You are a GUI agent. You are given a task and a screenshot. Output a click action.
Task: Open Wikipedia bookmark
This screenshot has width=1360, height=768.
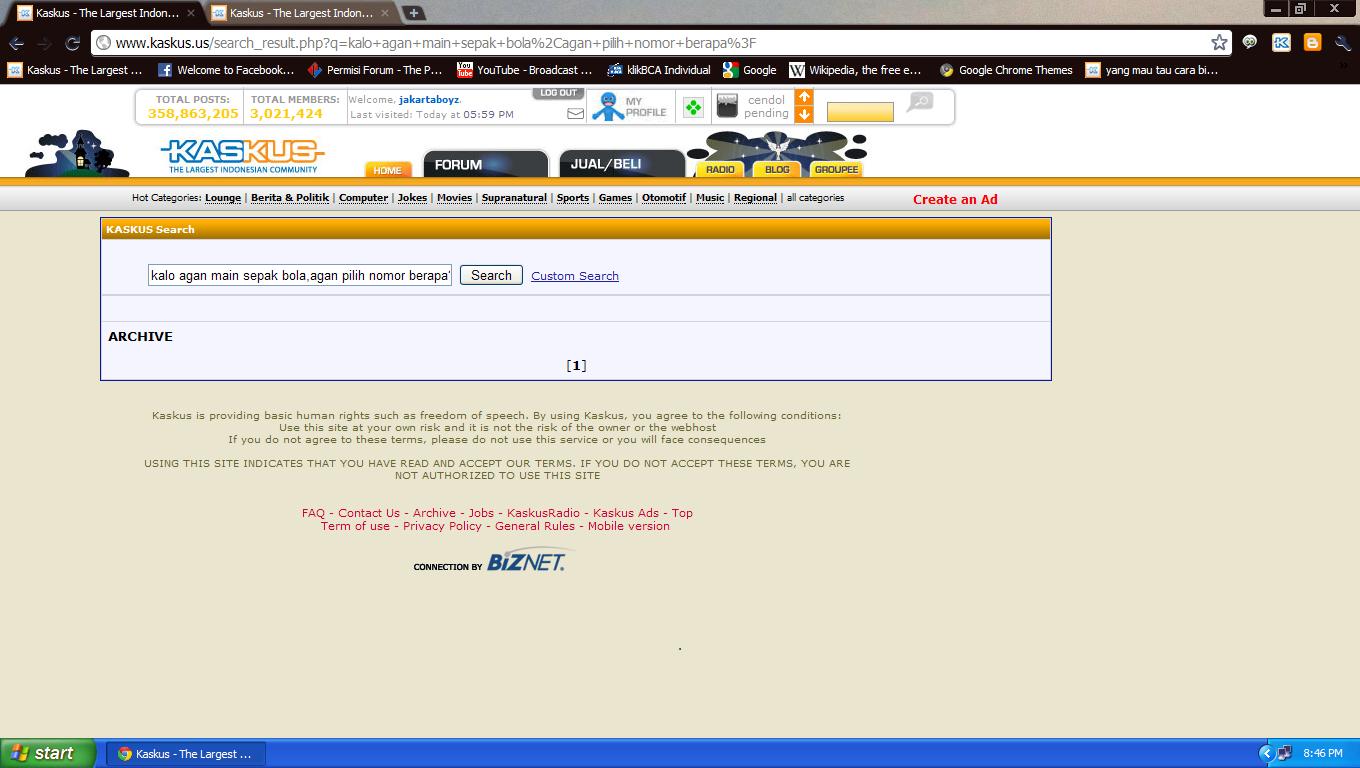855,70
